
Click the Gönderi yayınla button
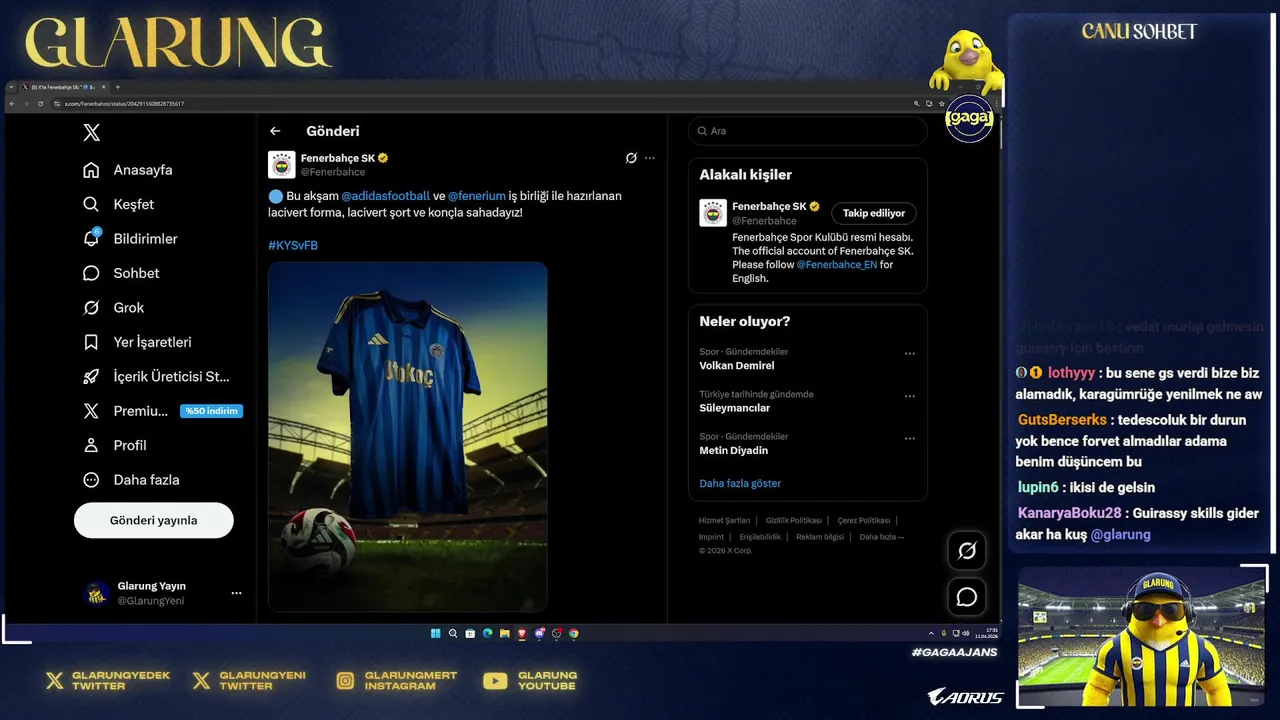point(153,520)
